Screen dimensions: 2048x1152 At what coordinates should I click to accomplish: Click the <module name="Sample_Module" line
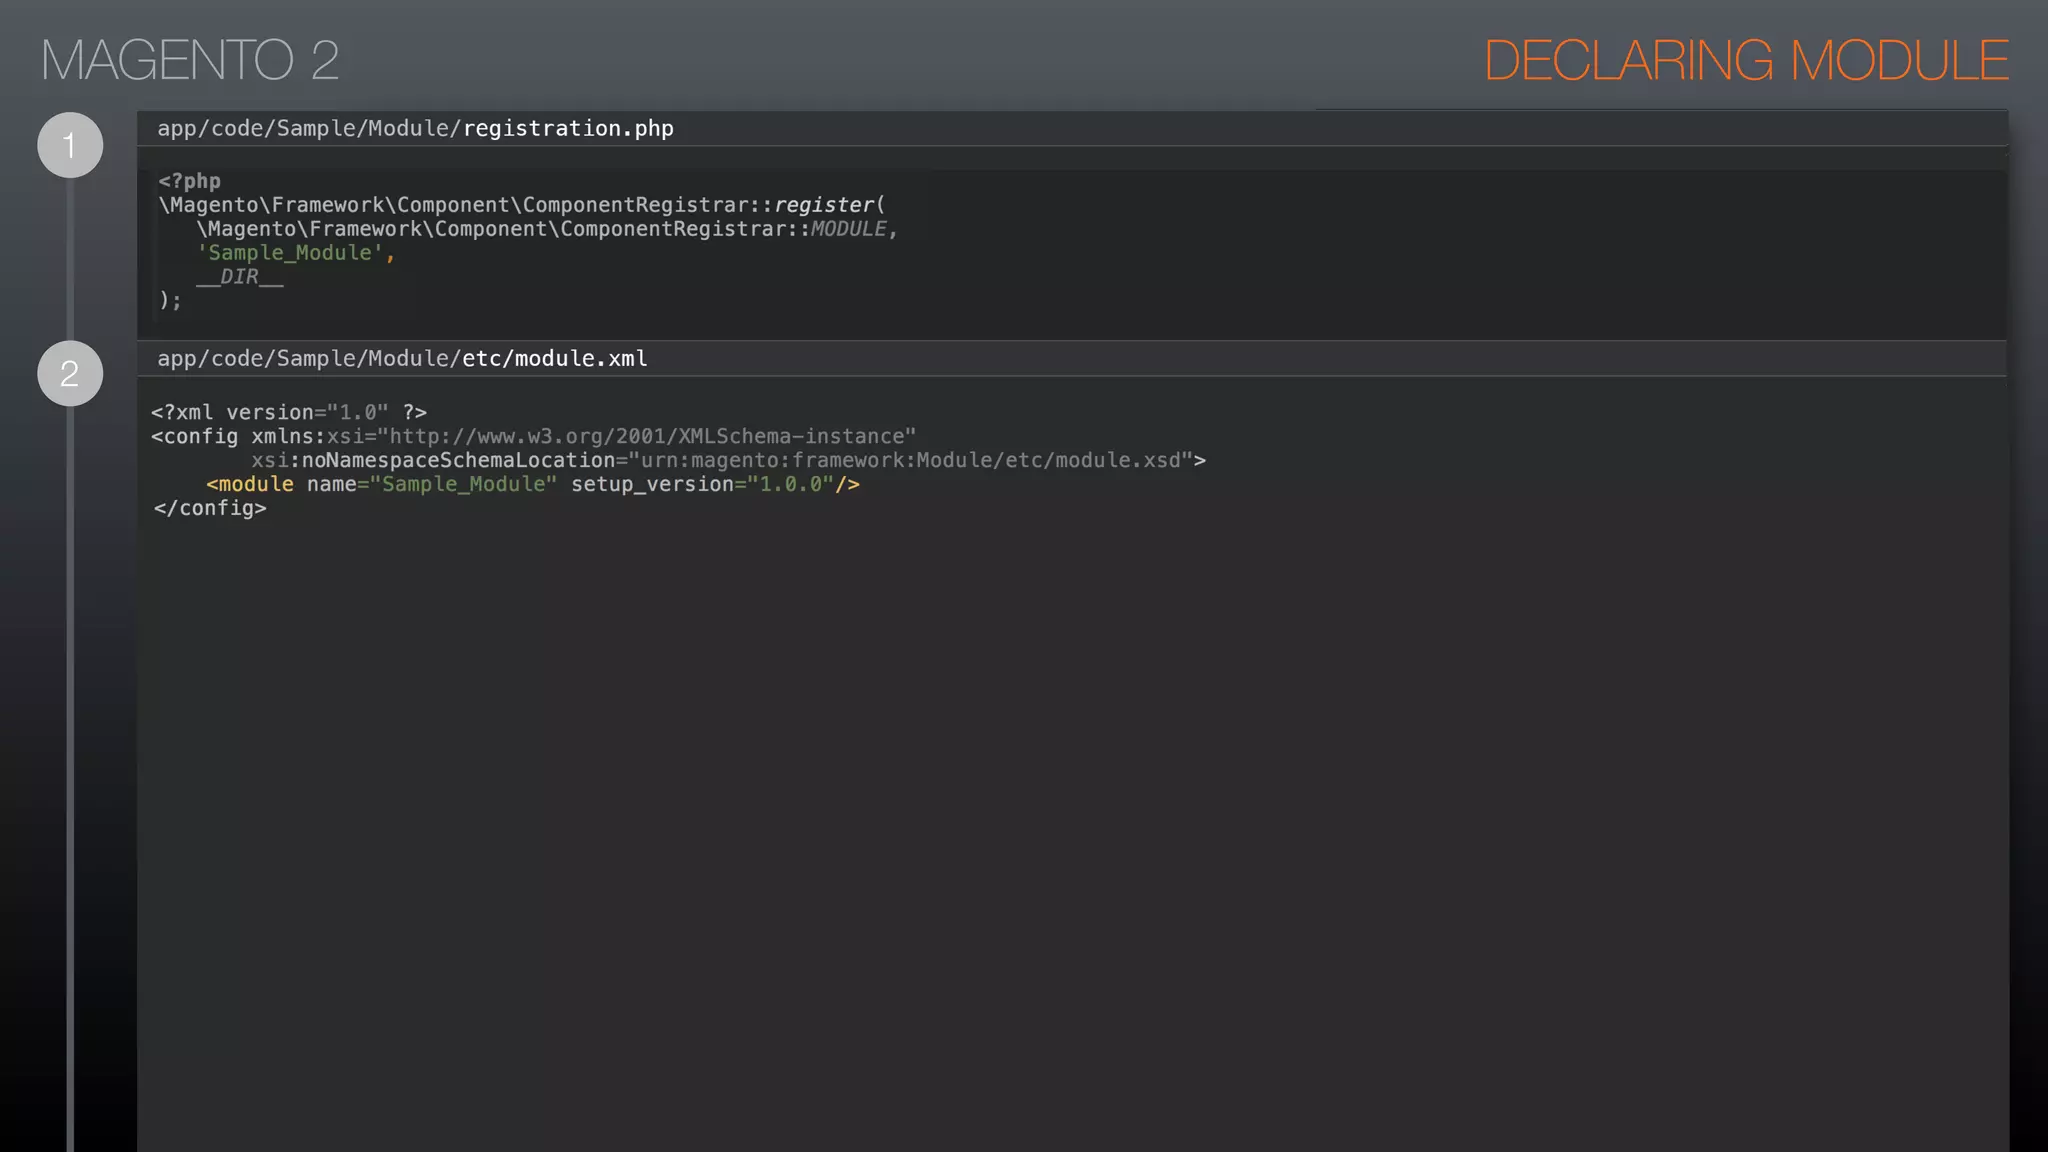click(x=533, y=484)
